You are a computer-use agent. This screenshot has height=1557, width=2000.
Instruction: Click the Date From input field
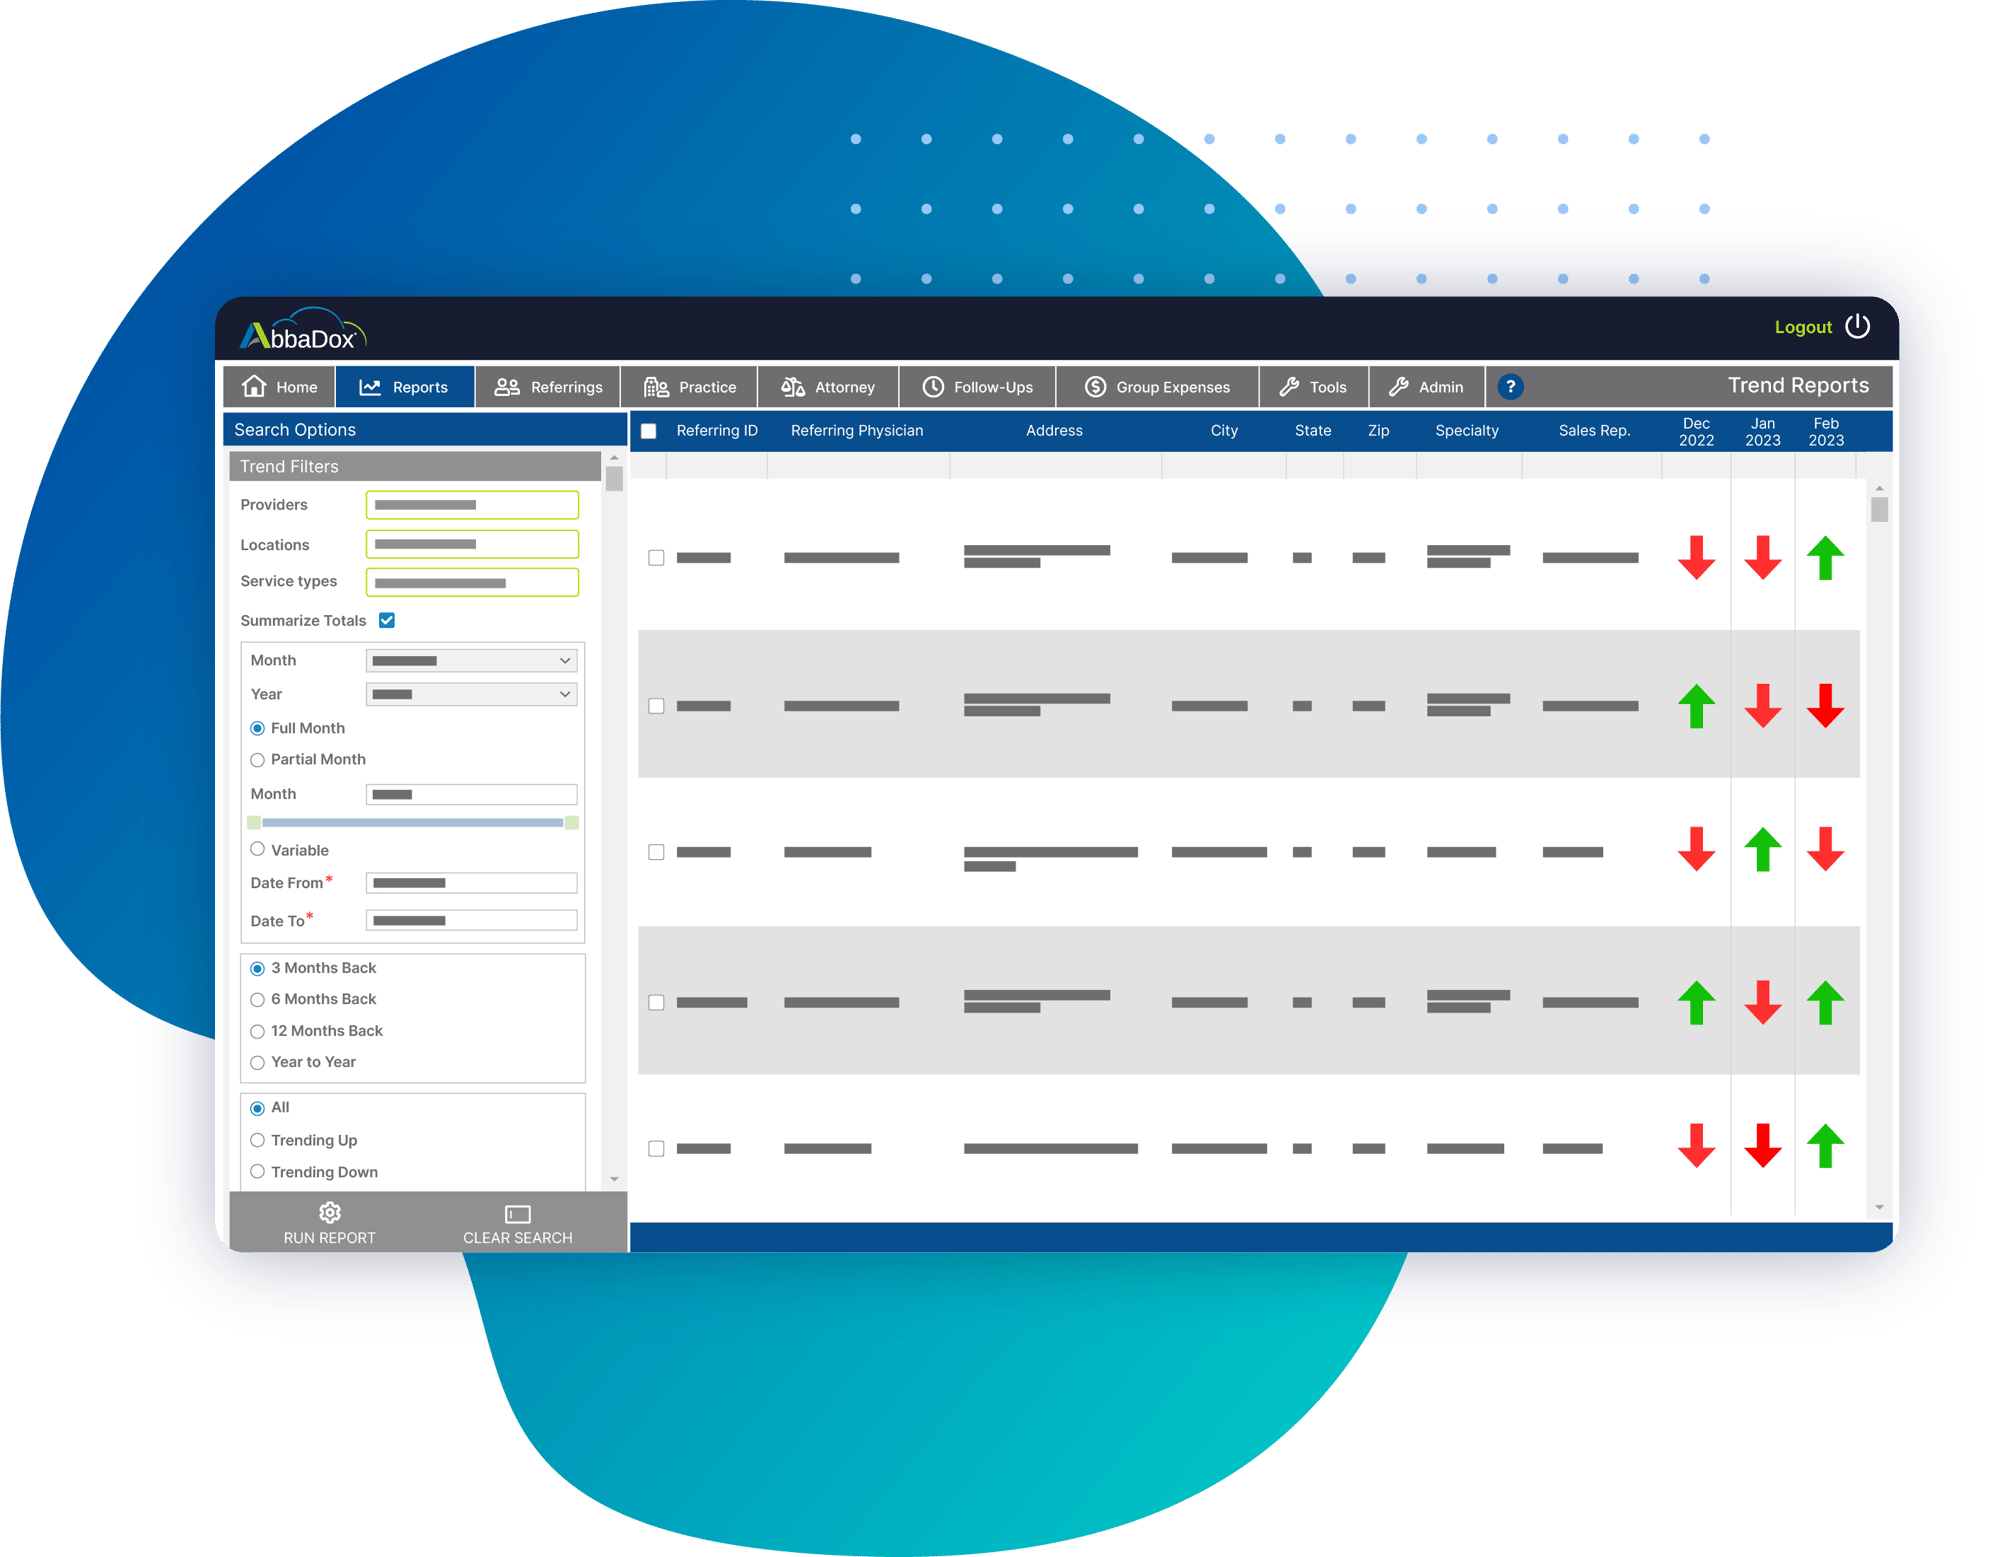tap(471, 883)
